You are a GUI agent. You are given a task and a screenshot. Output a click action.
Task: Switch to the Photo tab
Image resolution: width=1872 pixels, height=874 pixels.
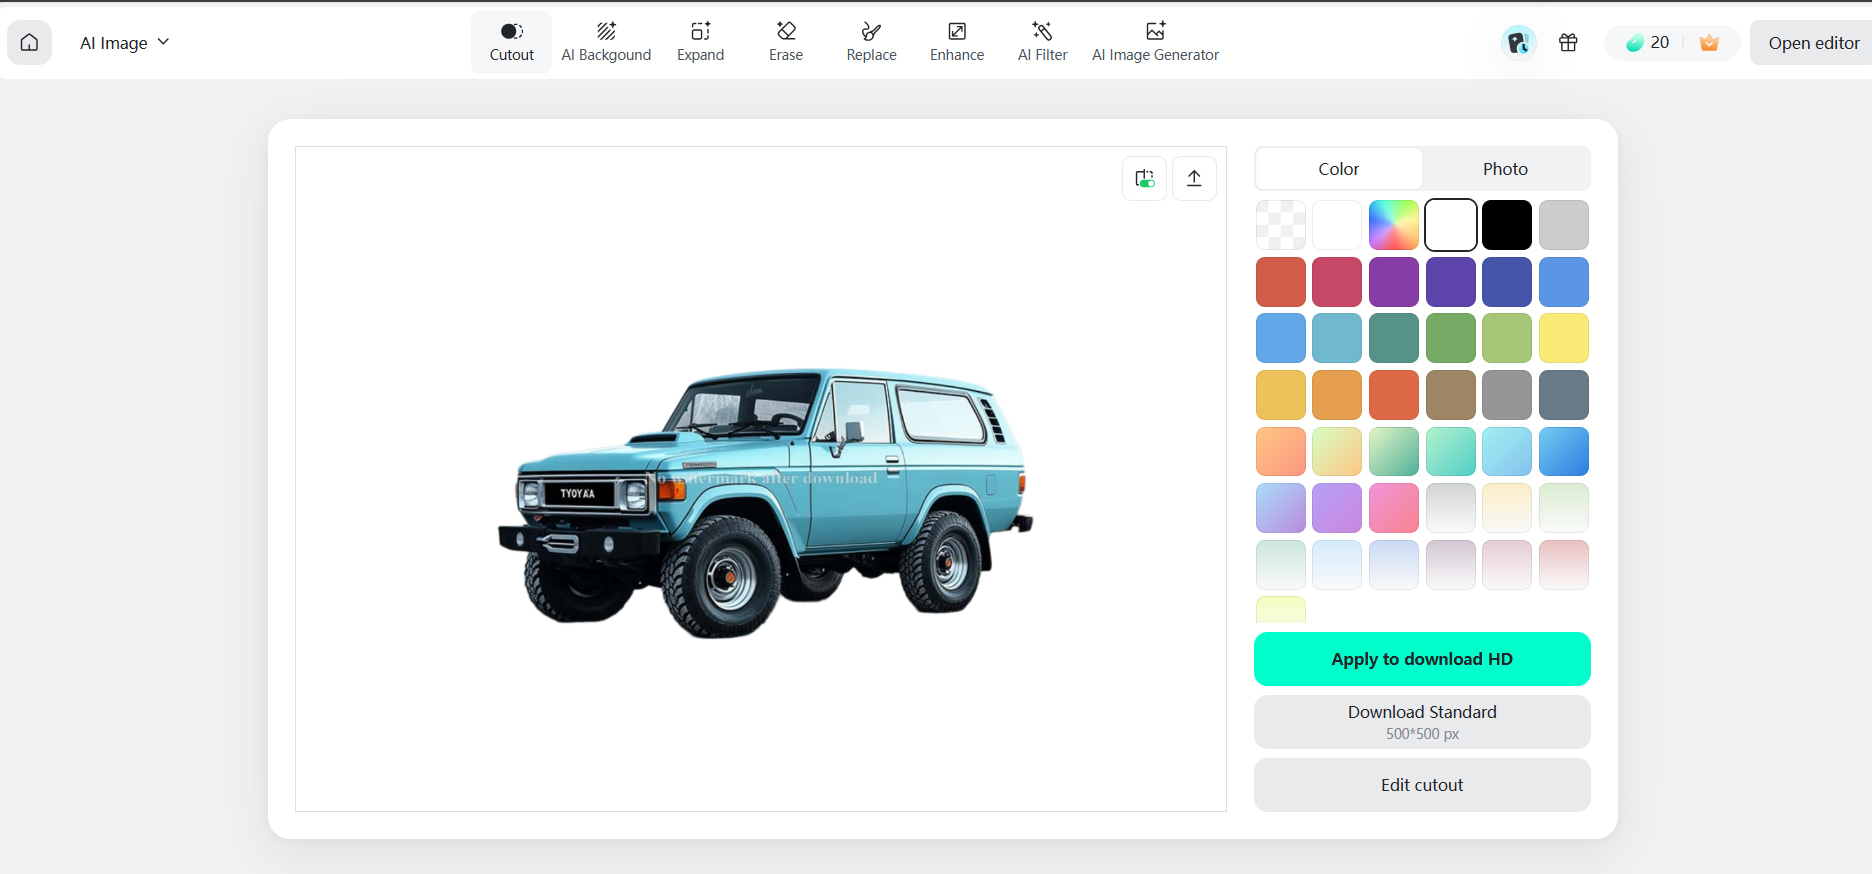pyautogui.click(x=1505, y=169)
